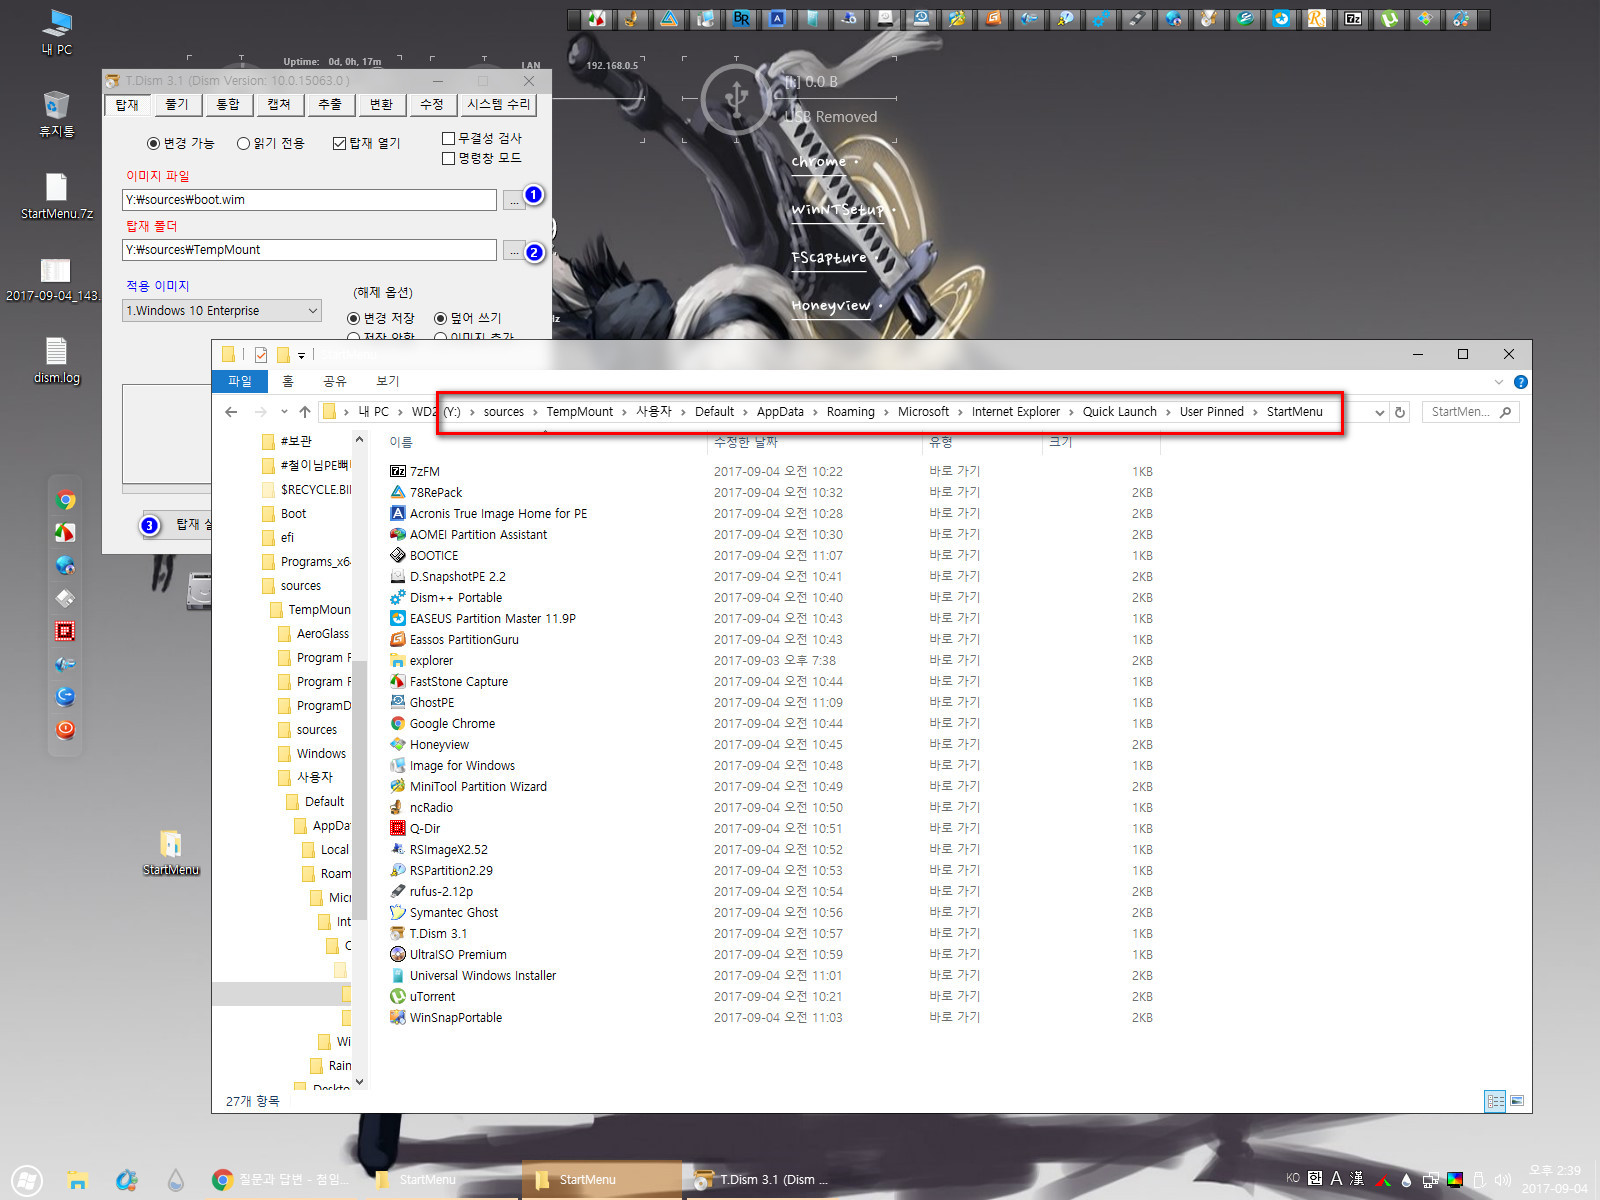Open 보기 ribbon tab
Viewport: 1600px width, 1200px height.
click(388, 381)
